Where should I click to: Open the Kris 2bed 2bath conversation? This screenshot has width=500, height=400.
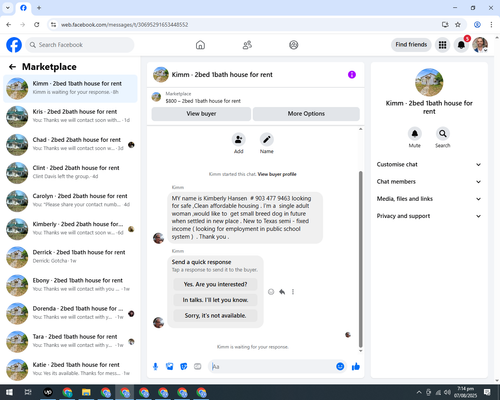click(70, 116)
